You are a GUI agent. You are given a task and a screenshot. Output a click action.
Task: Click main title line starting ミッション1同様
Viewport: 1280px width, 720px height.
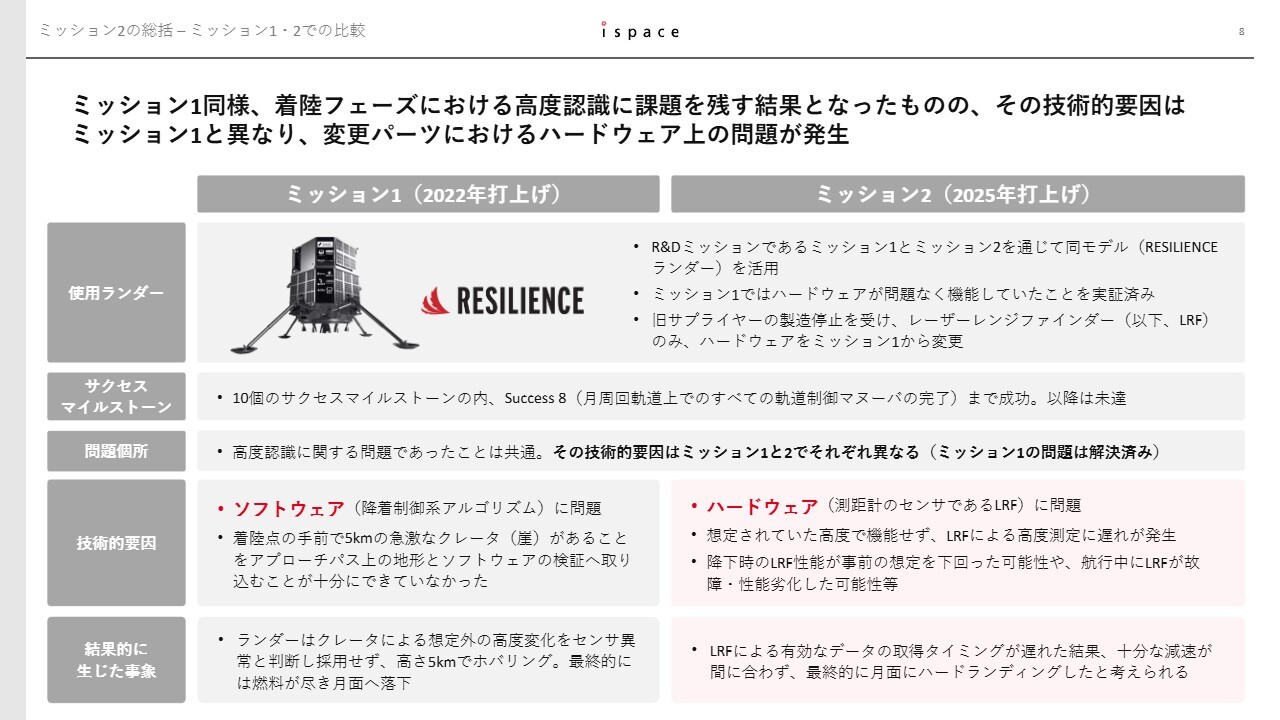pyautogui.click(x=629, y=105)
